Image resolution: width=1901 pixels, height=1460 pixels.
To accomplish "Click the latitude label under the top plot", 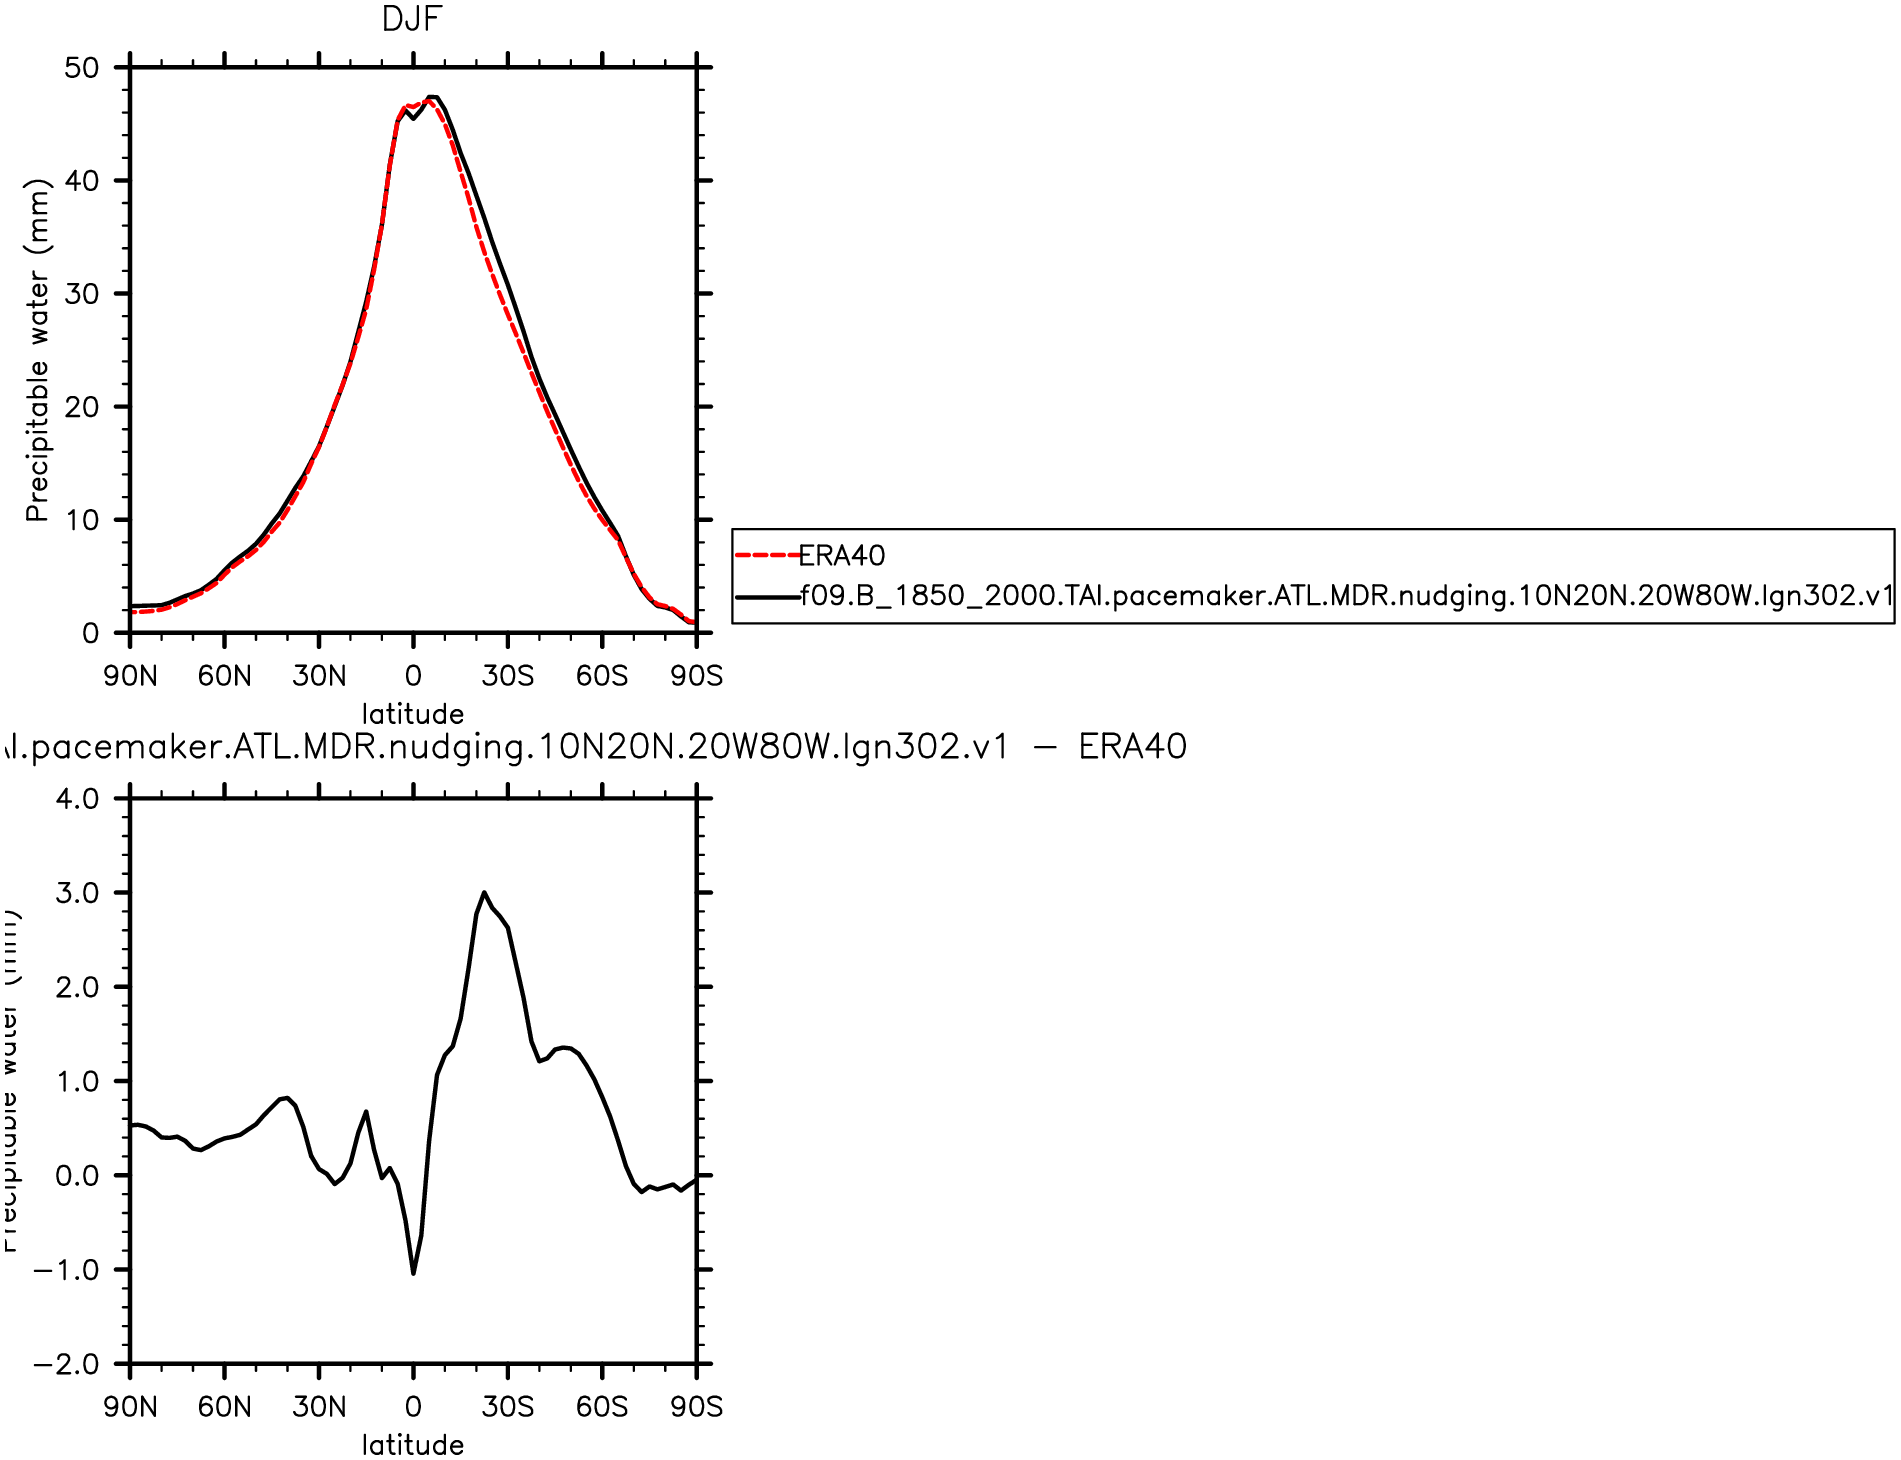I will click(412, 714).
